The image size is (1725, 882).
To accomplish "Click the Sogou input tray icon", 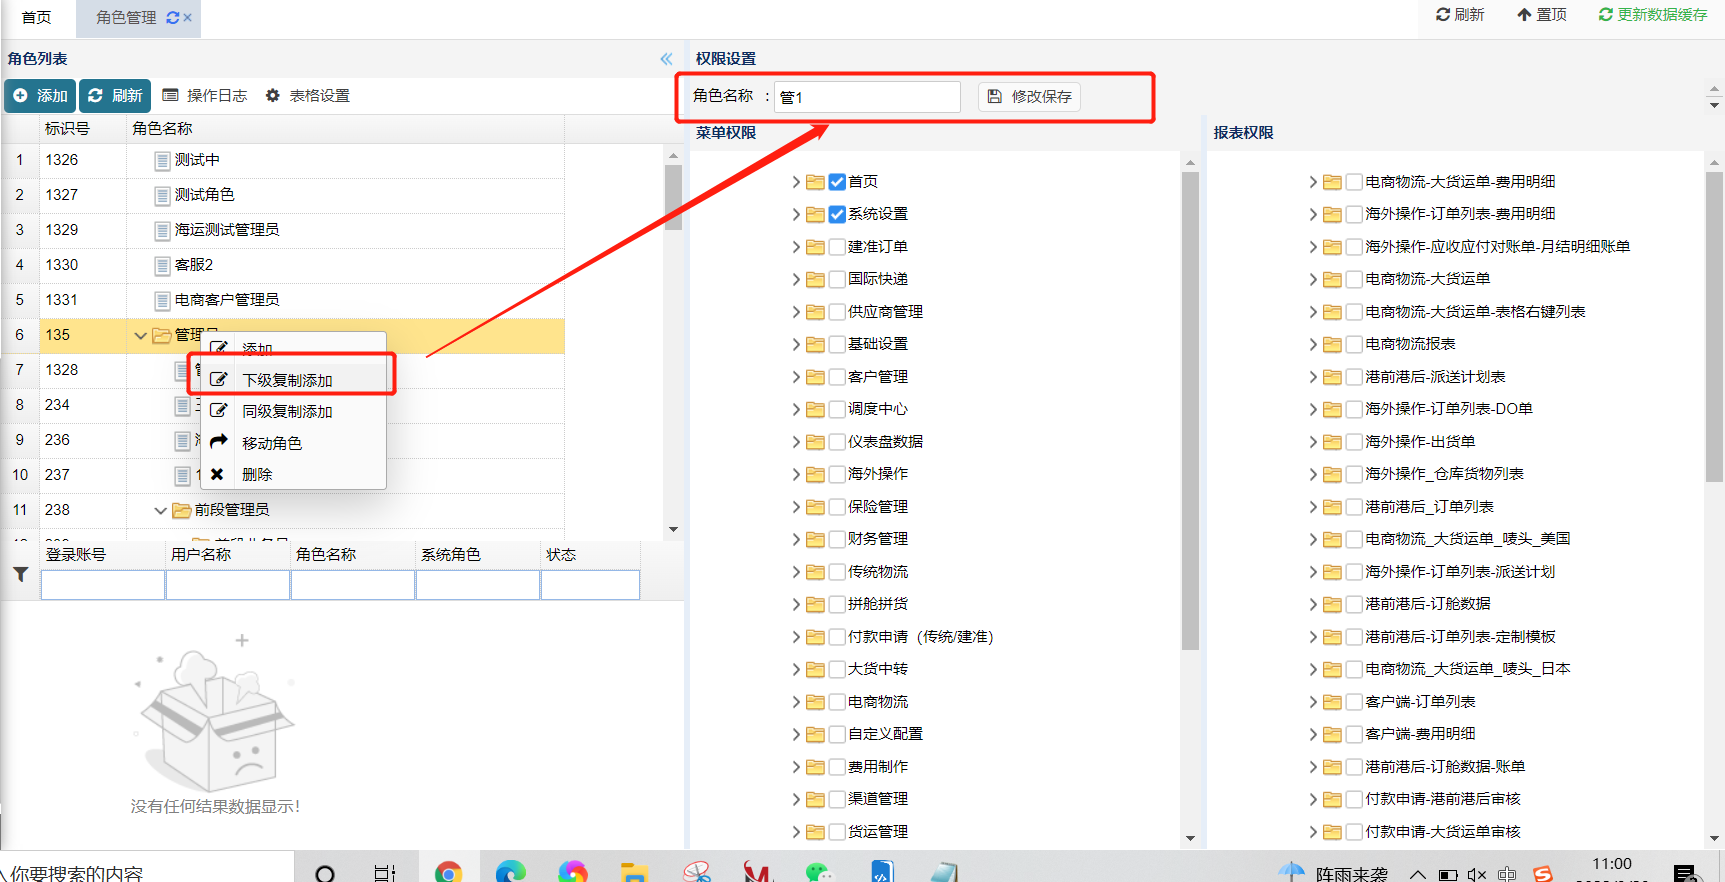I will click(1543, 874).
